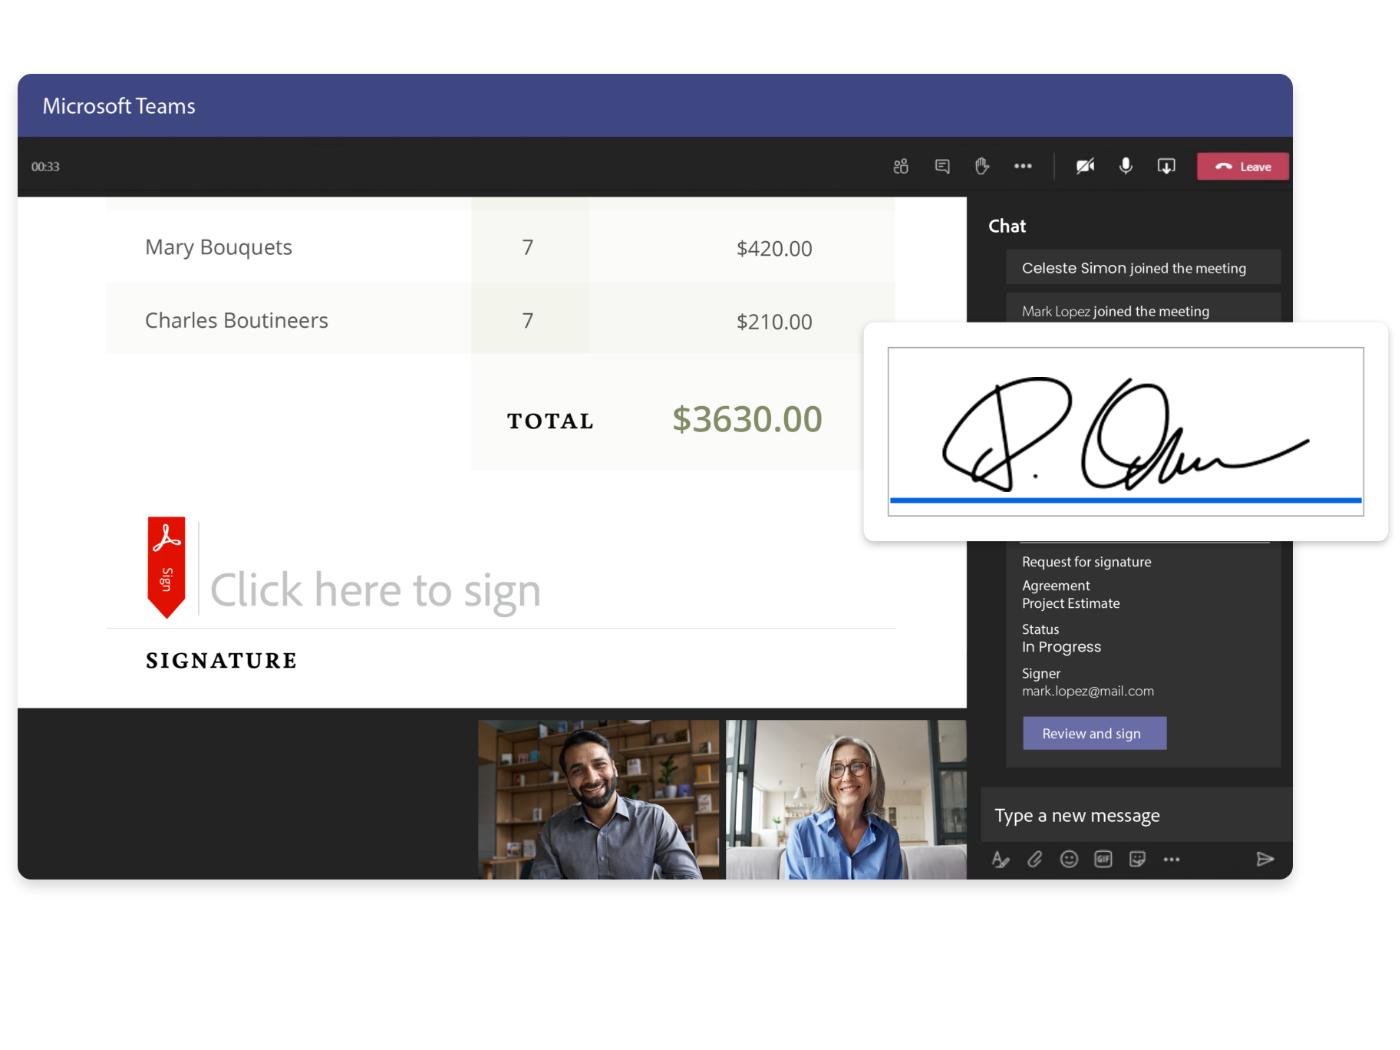Click the $420.00 amount cell
This screenshot has height=1050, width=1400.
tap(774, 248)
